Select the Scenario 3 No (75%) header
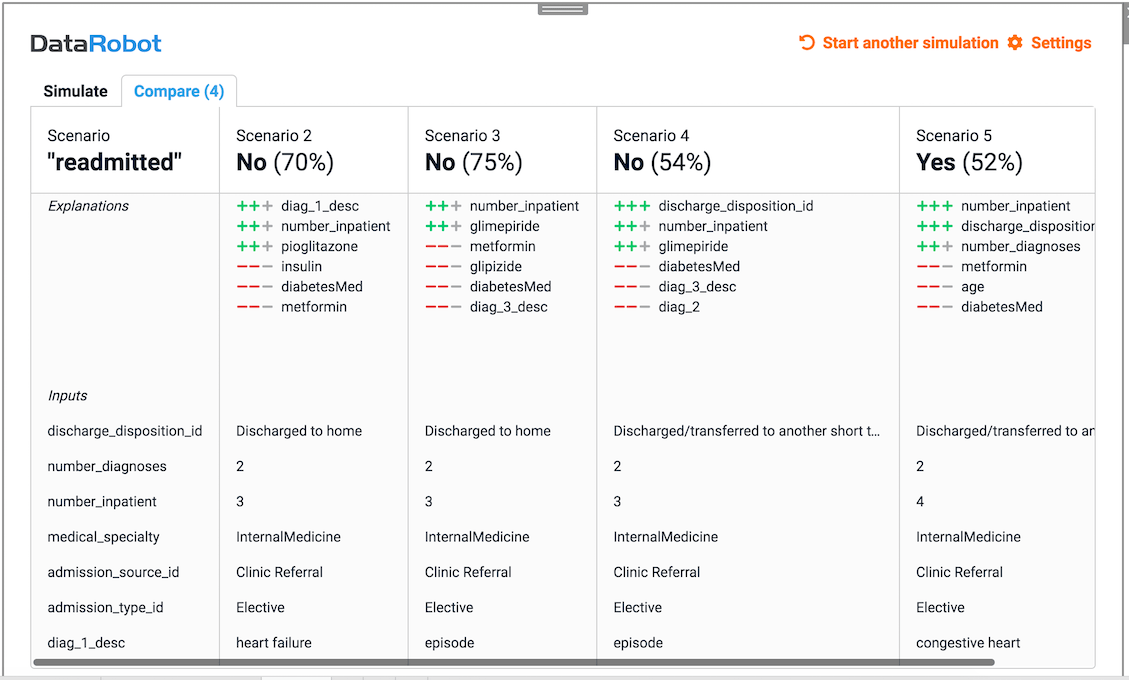Viewport: 1129px width, 680px height. pos(474,162)
